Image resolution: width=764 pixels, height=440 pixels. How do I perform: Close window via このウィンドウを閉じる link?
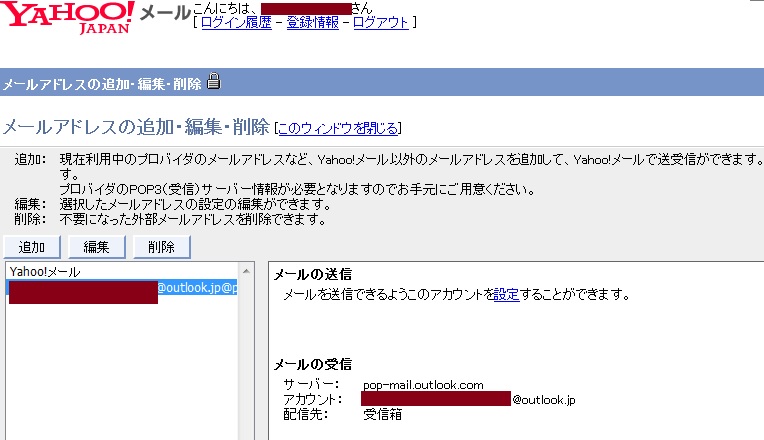(338, 128)
